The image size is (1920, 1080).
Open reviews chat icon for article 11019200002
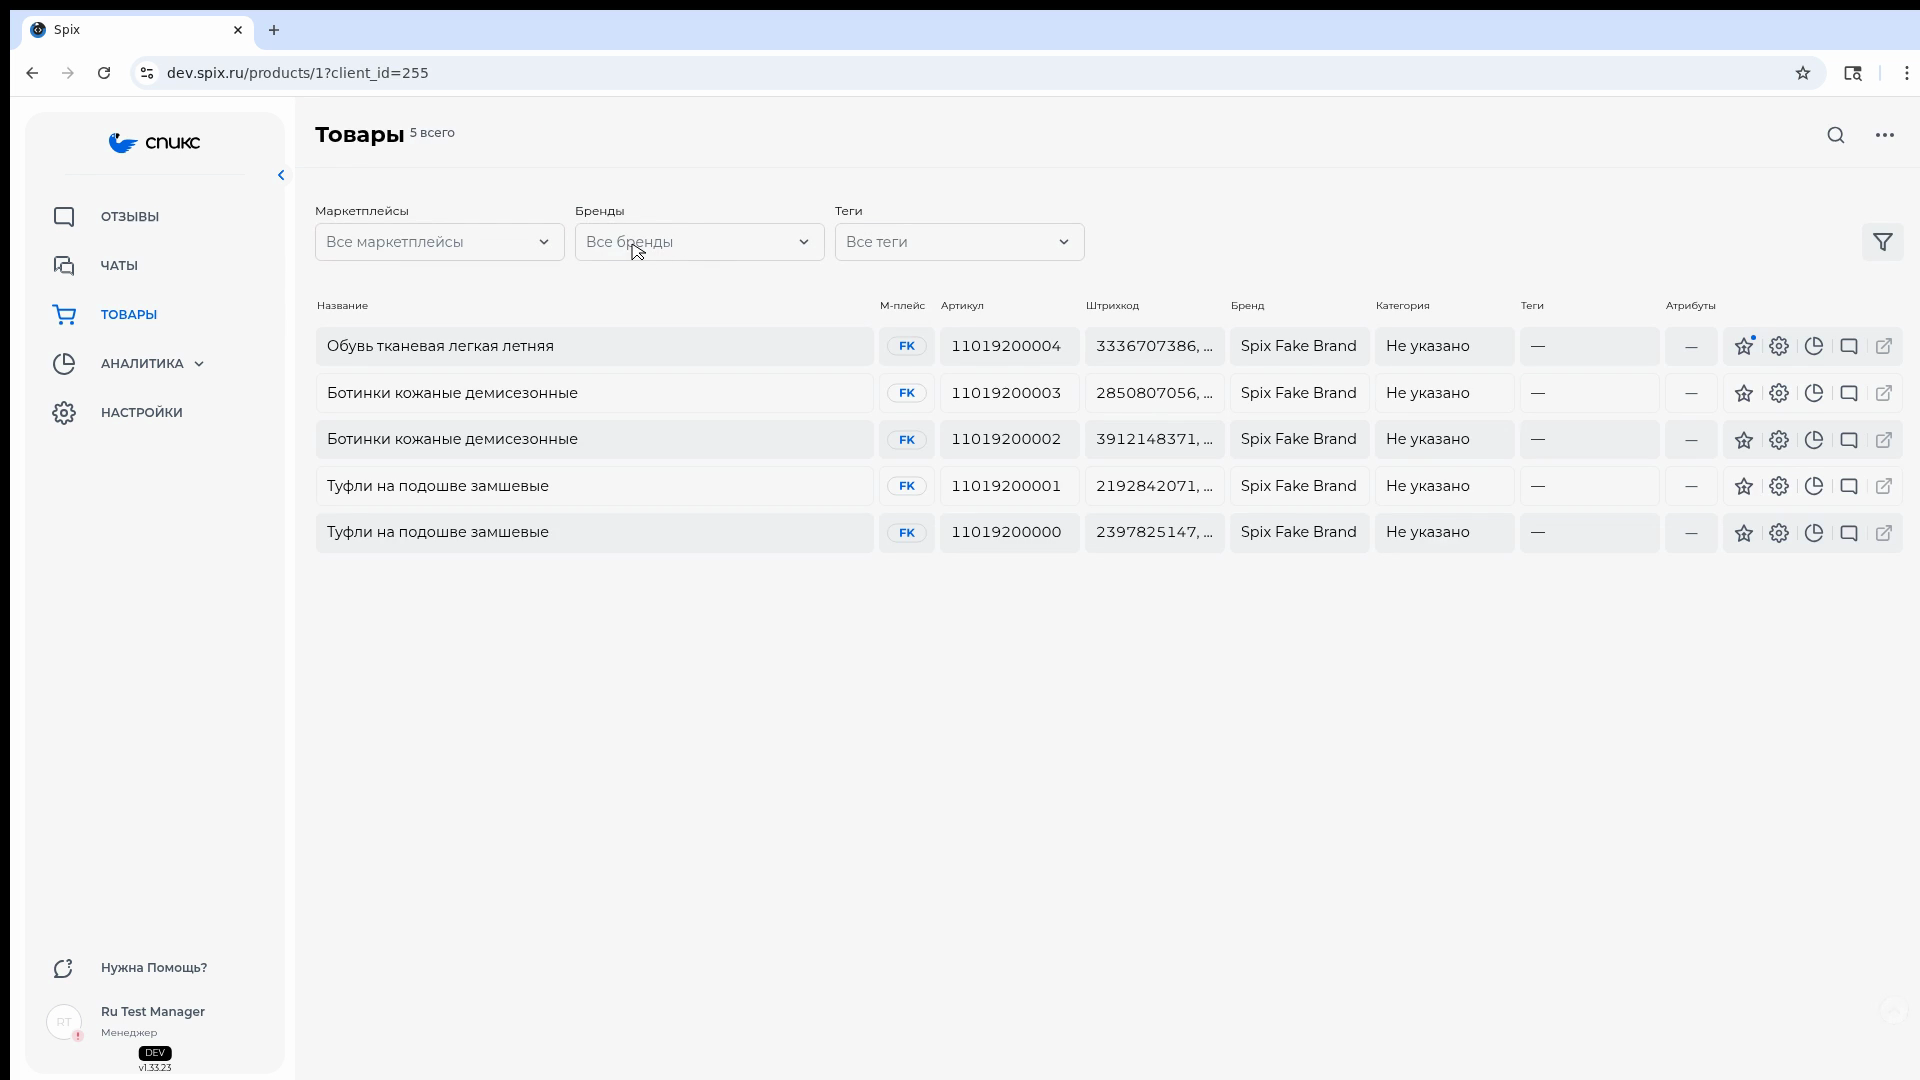point(1849,440)
